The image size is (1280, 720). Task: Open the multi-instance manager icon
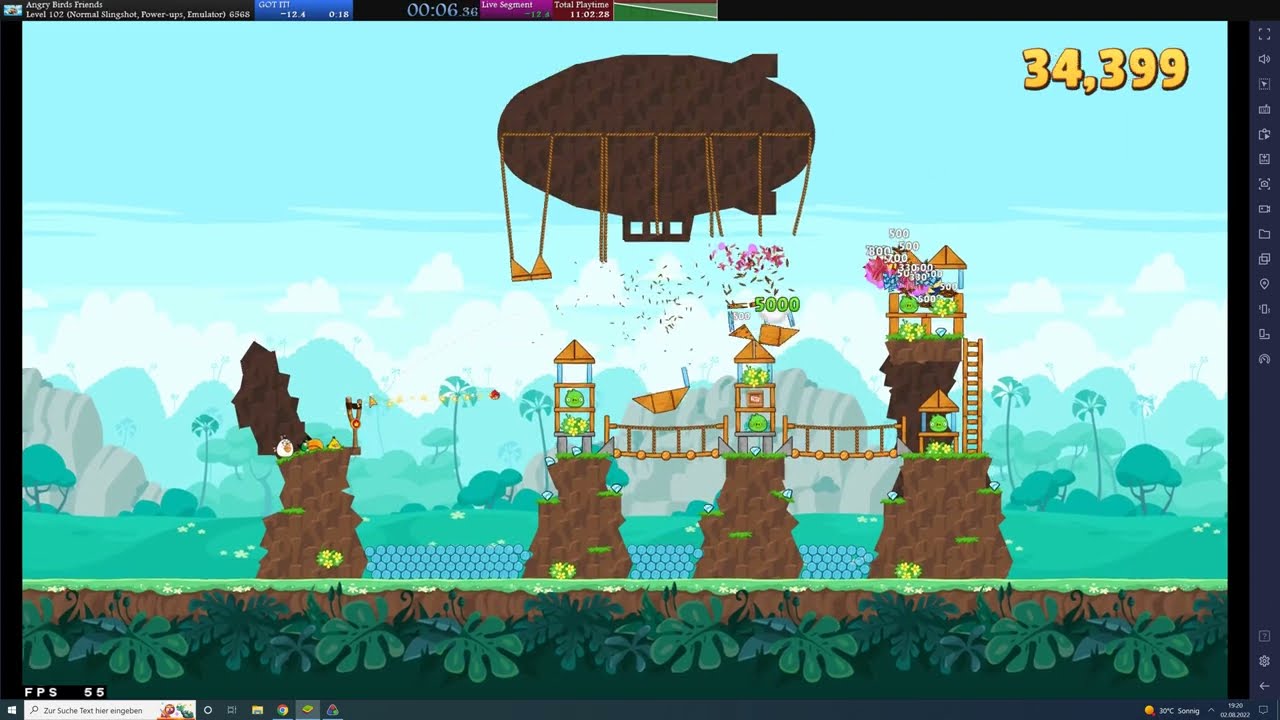point(1264,259)
